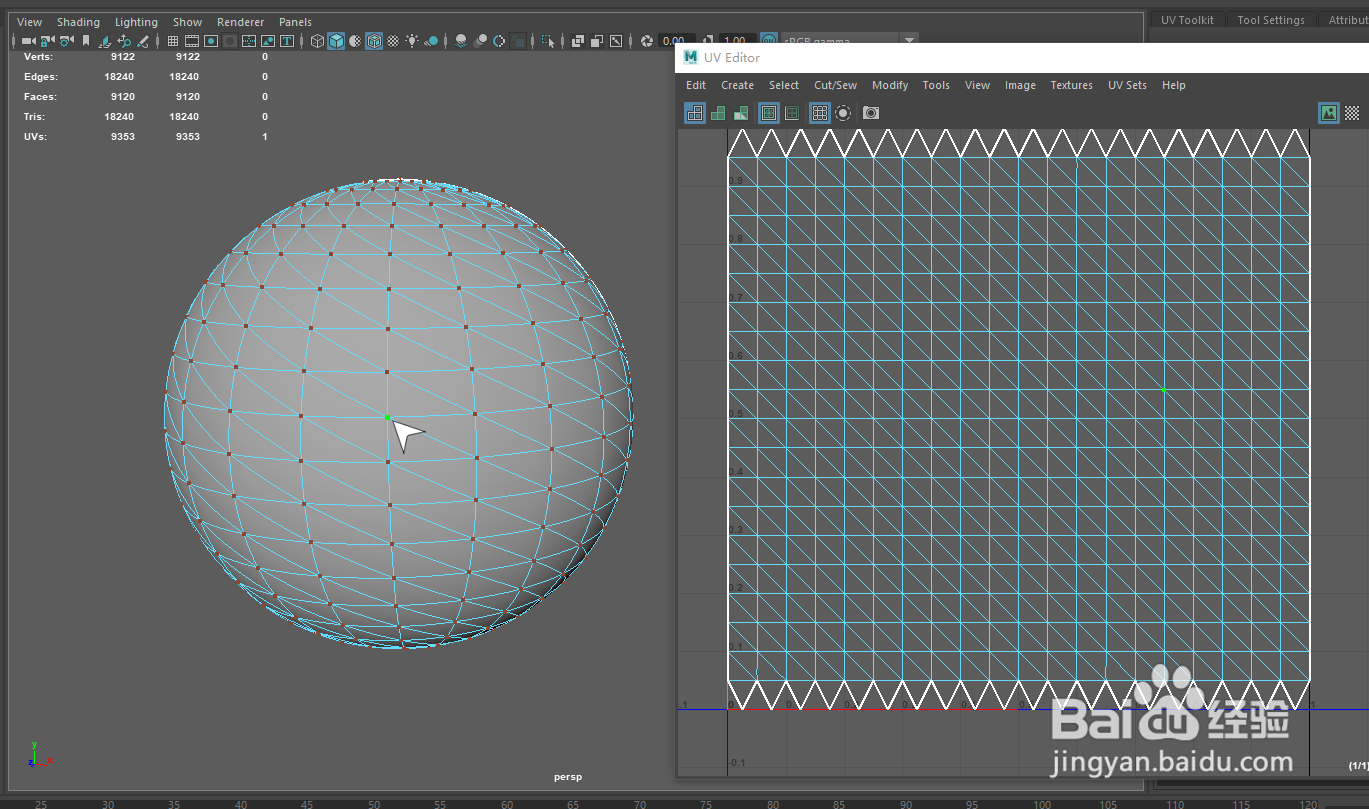Open Modify menu in UV Editor

[x=890, y=85]
